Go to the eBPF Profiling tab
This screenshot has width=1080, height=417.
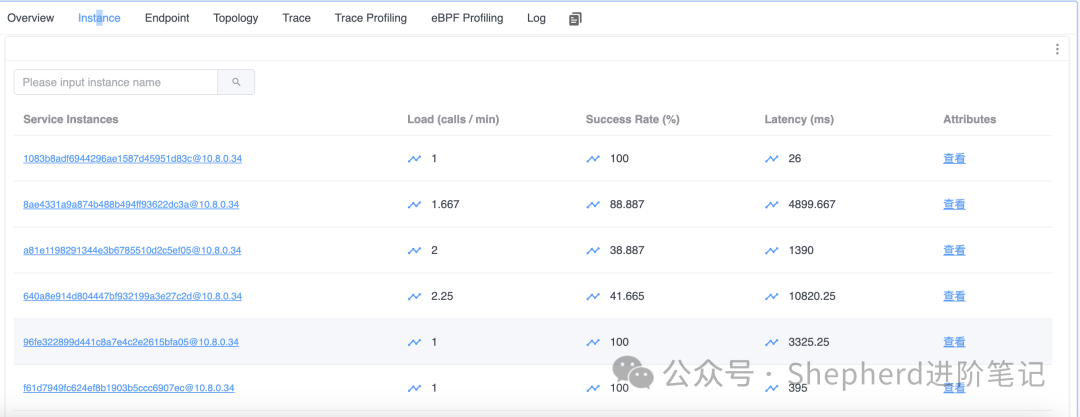pos(467,18)
